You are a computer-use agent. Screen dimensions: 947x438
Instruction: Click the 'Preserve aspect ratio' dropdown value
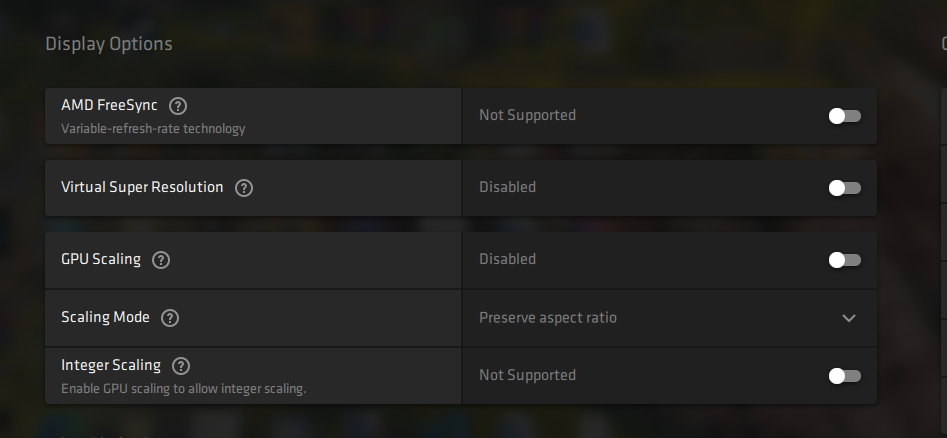point(548,318)
